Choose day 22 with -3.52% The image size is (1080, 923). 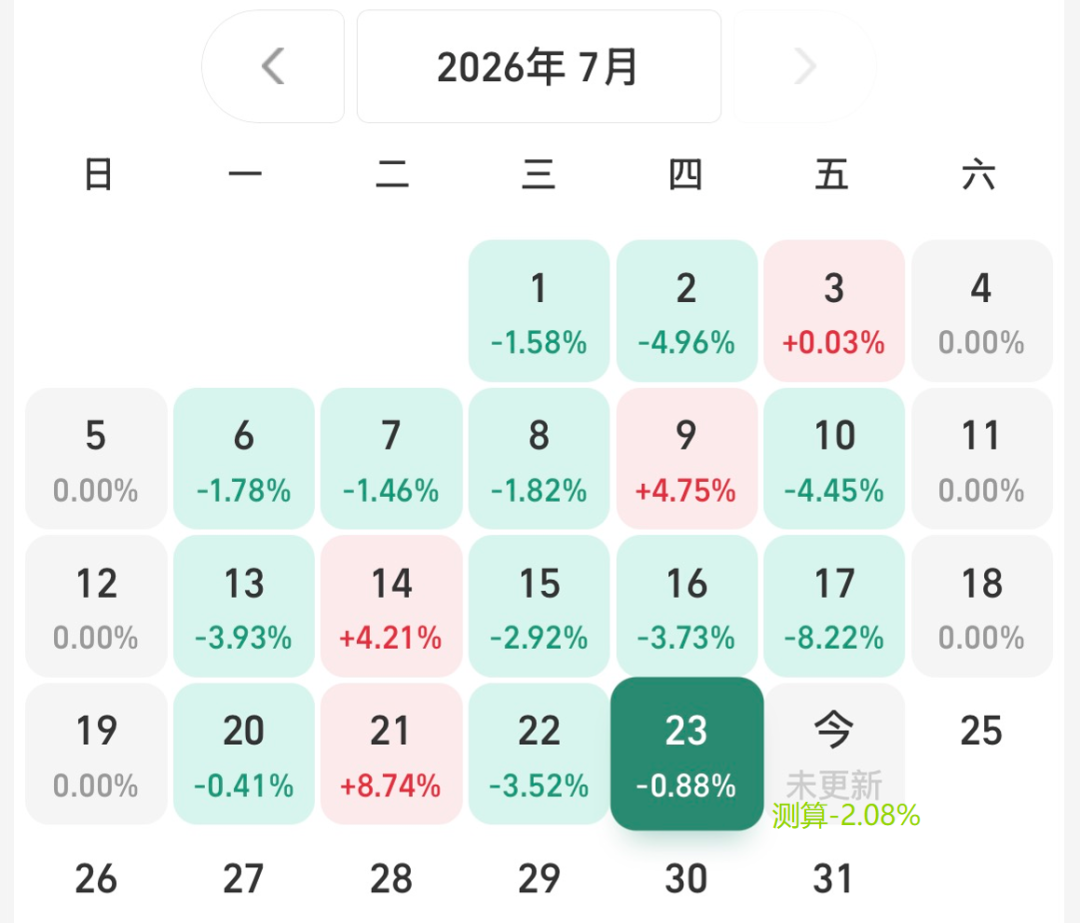539,754
